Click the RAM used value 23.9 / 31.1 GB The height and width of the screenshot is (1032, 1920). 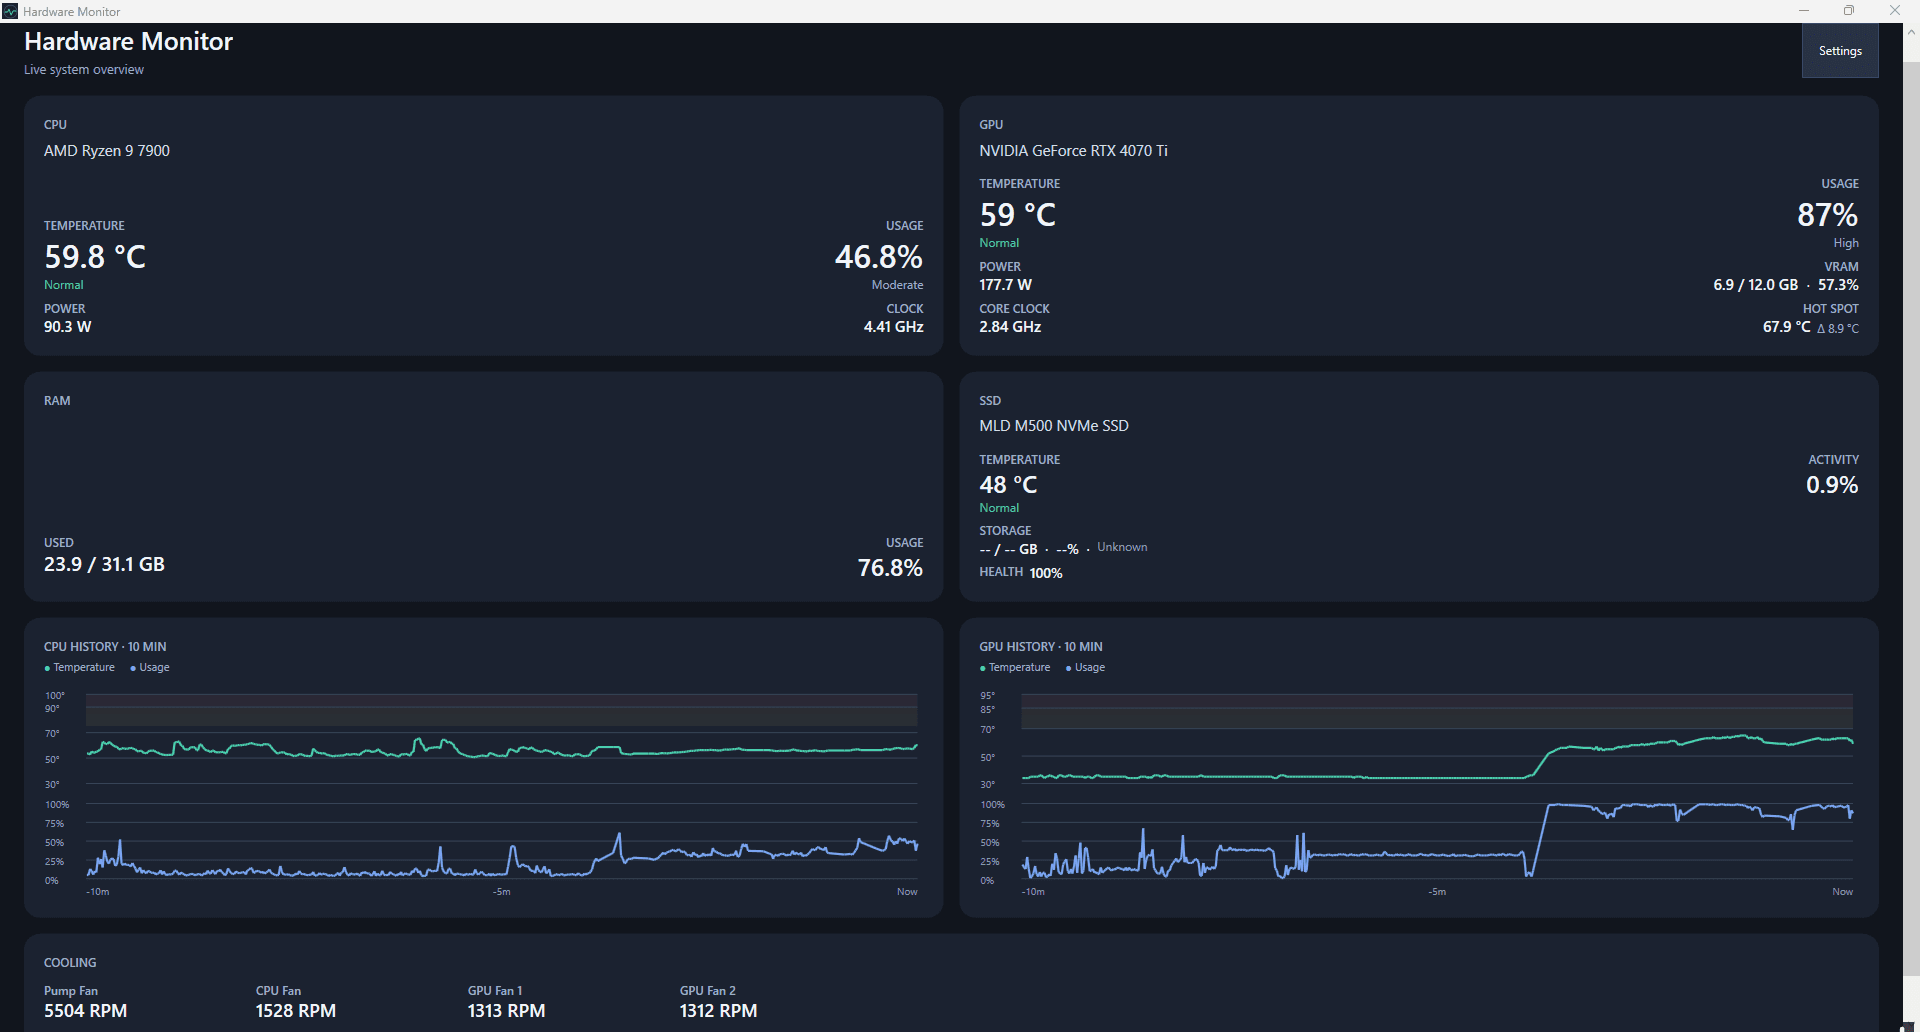point(104,564)
